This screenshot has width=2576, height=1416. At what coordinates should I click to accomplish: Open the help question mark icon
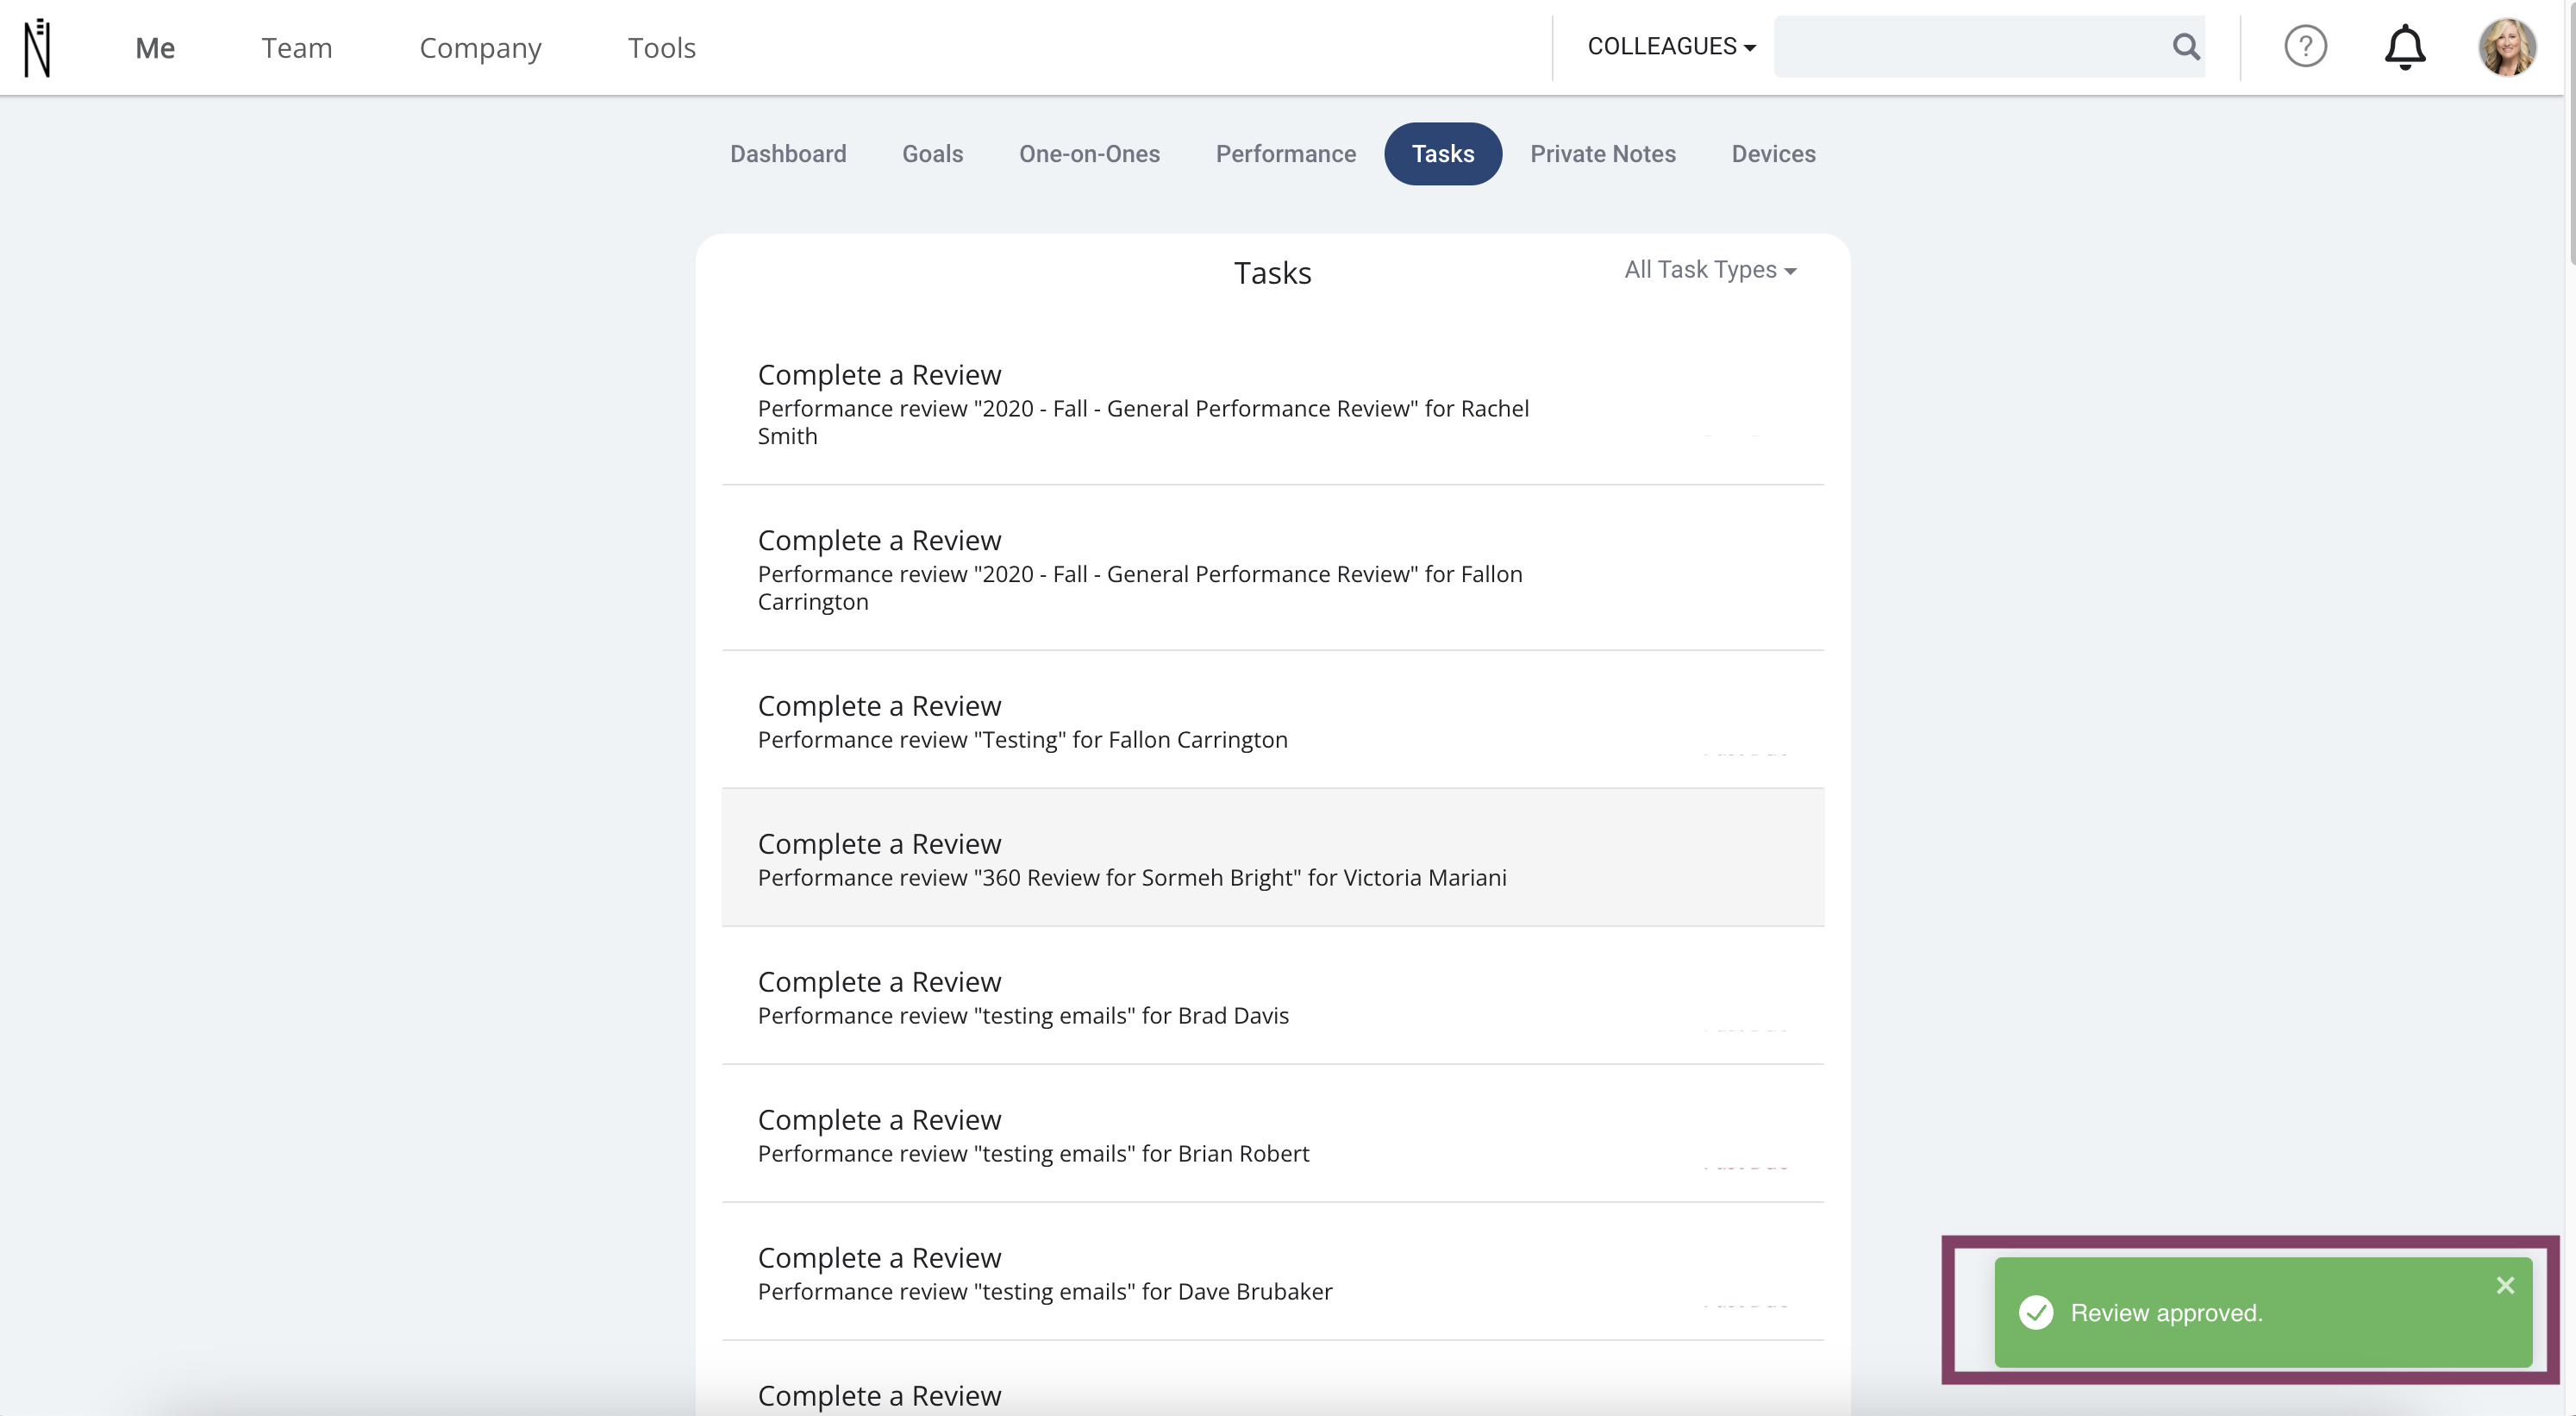pos(2305,46)
